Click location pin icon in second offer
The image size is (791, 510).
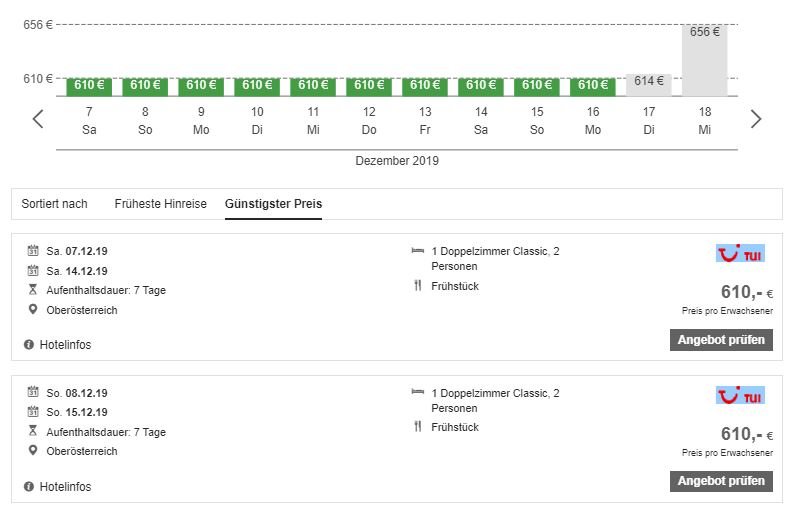point(33,451)
